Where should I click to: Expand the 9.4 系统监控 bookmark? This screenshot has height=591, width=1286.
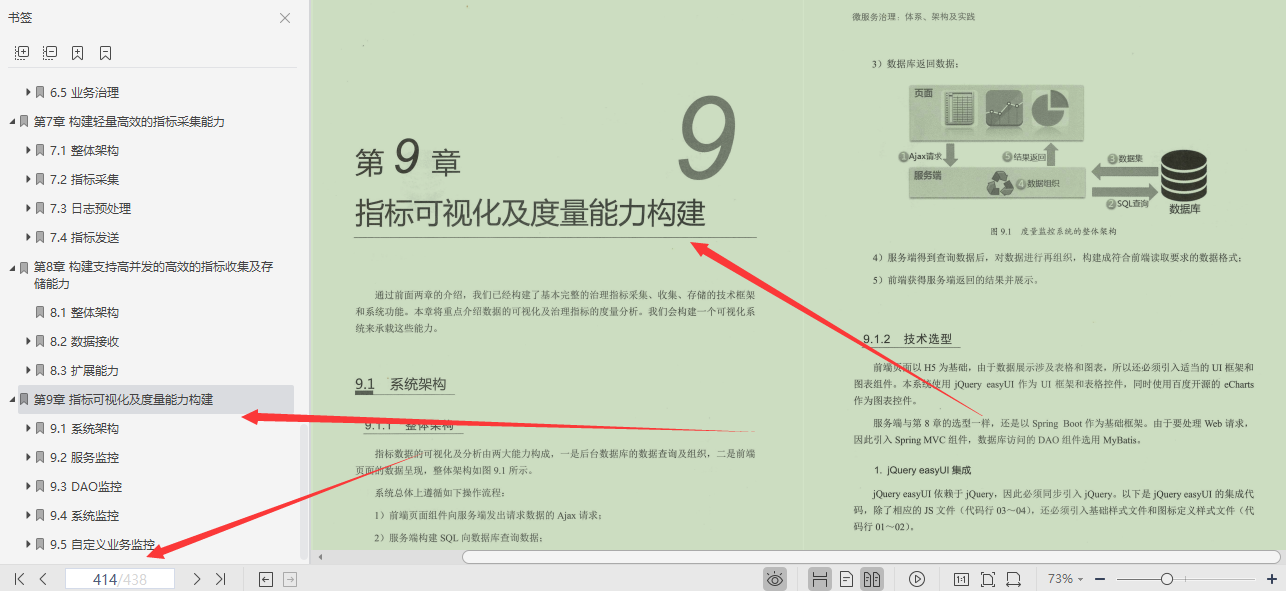click(28, 515)
